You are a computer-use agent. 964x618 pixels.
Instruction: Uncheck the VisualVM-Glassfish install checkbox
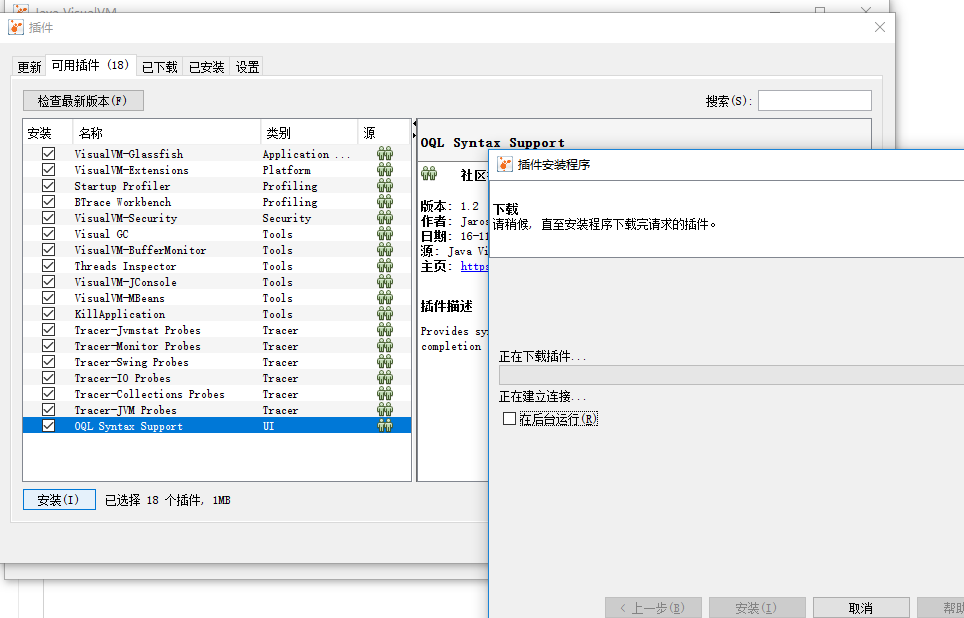click(x=49, y=154)
